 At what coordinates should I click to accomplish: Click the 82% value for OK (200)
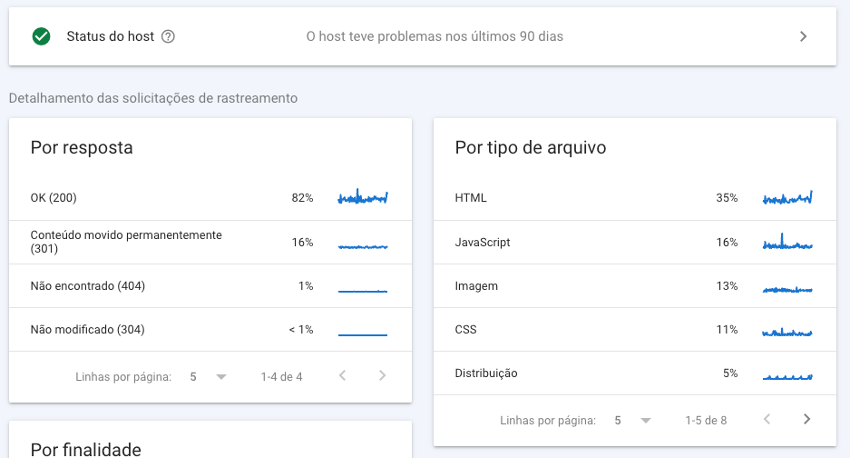302,198
